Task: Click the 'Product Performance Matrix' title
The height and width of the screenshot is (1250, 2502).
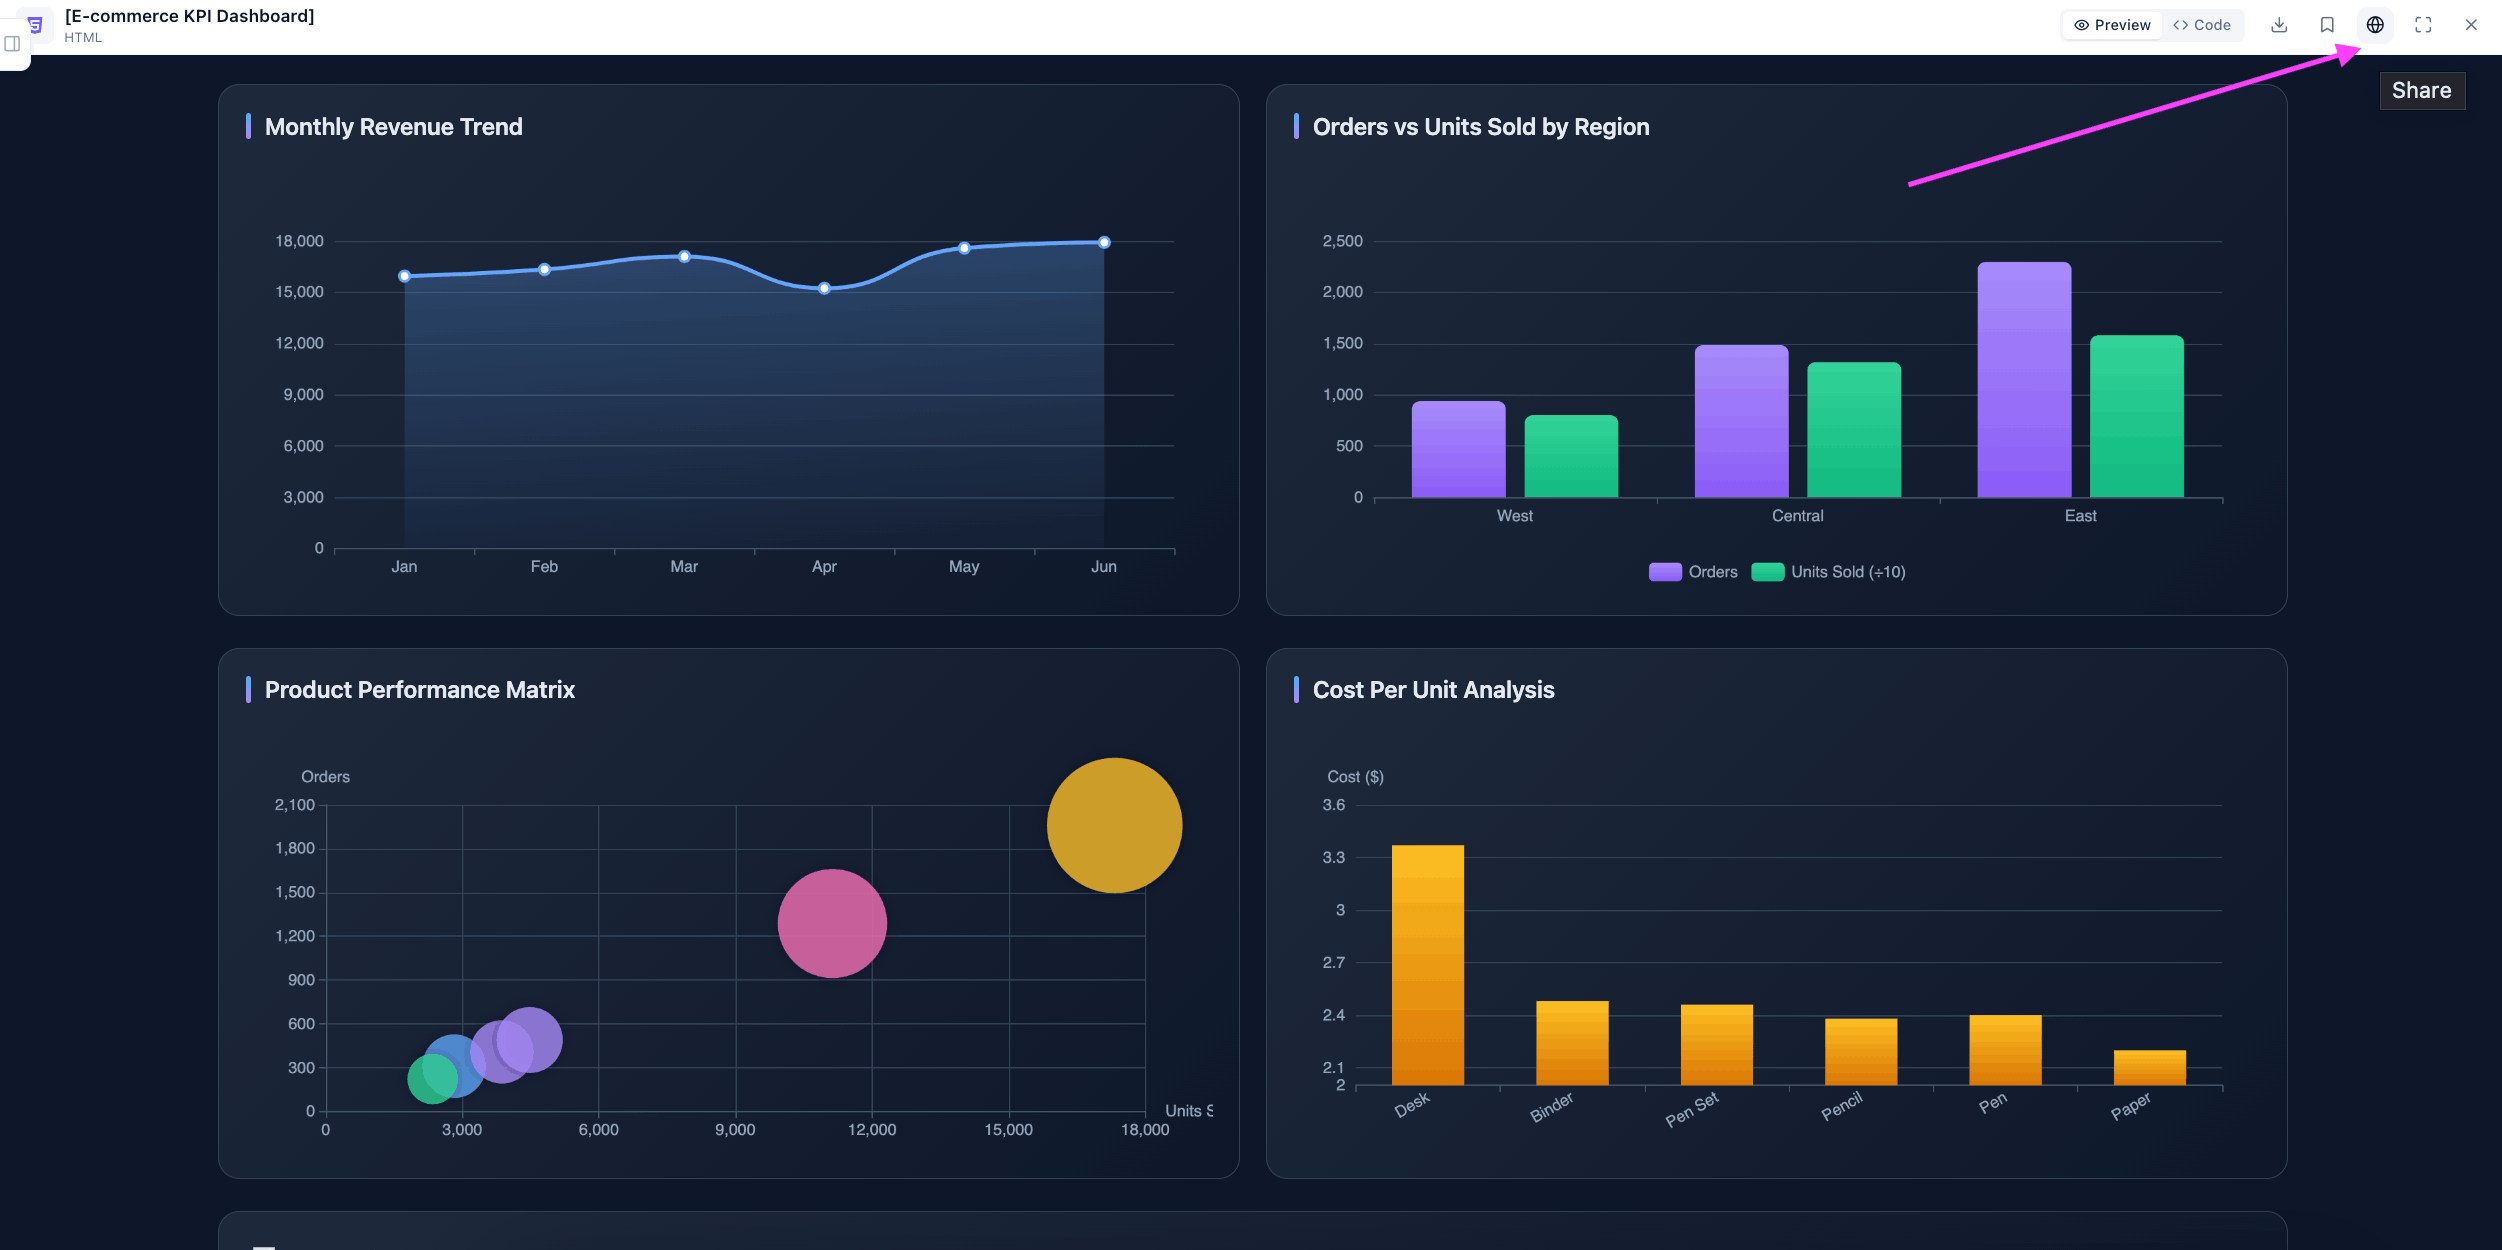Action: tap(420, 690)
